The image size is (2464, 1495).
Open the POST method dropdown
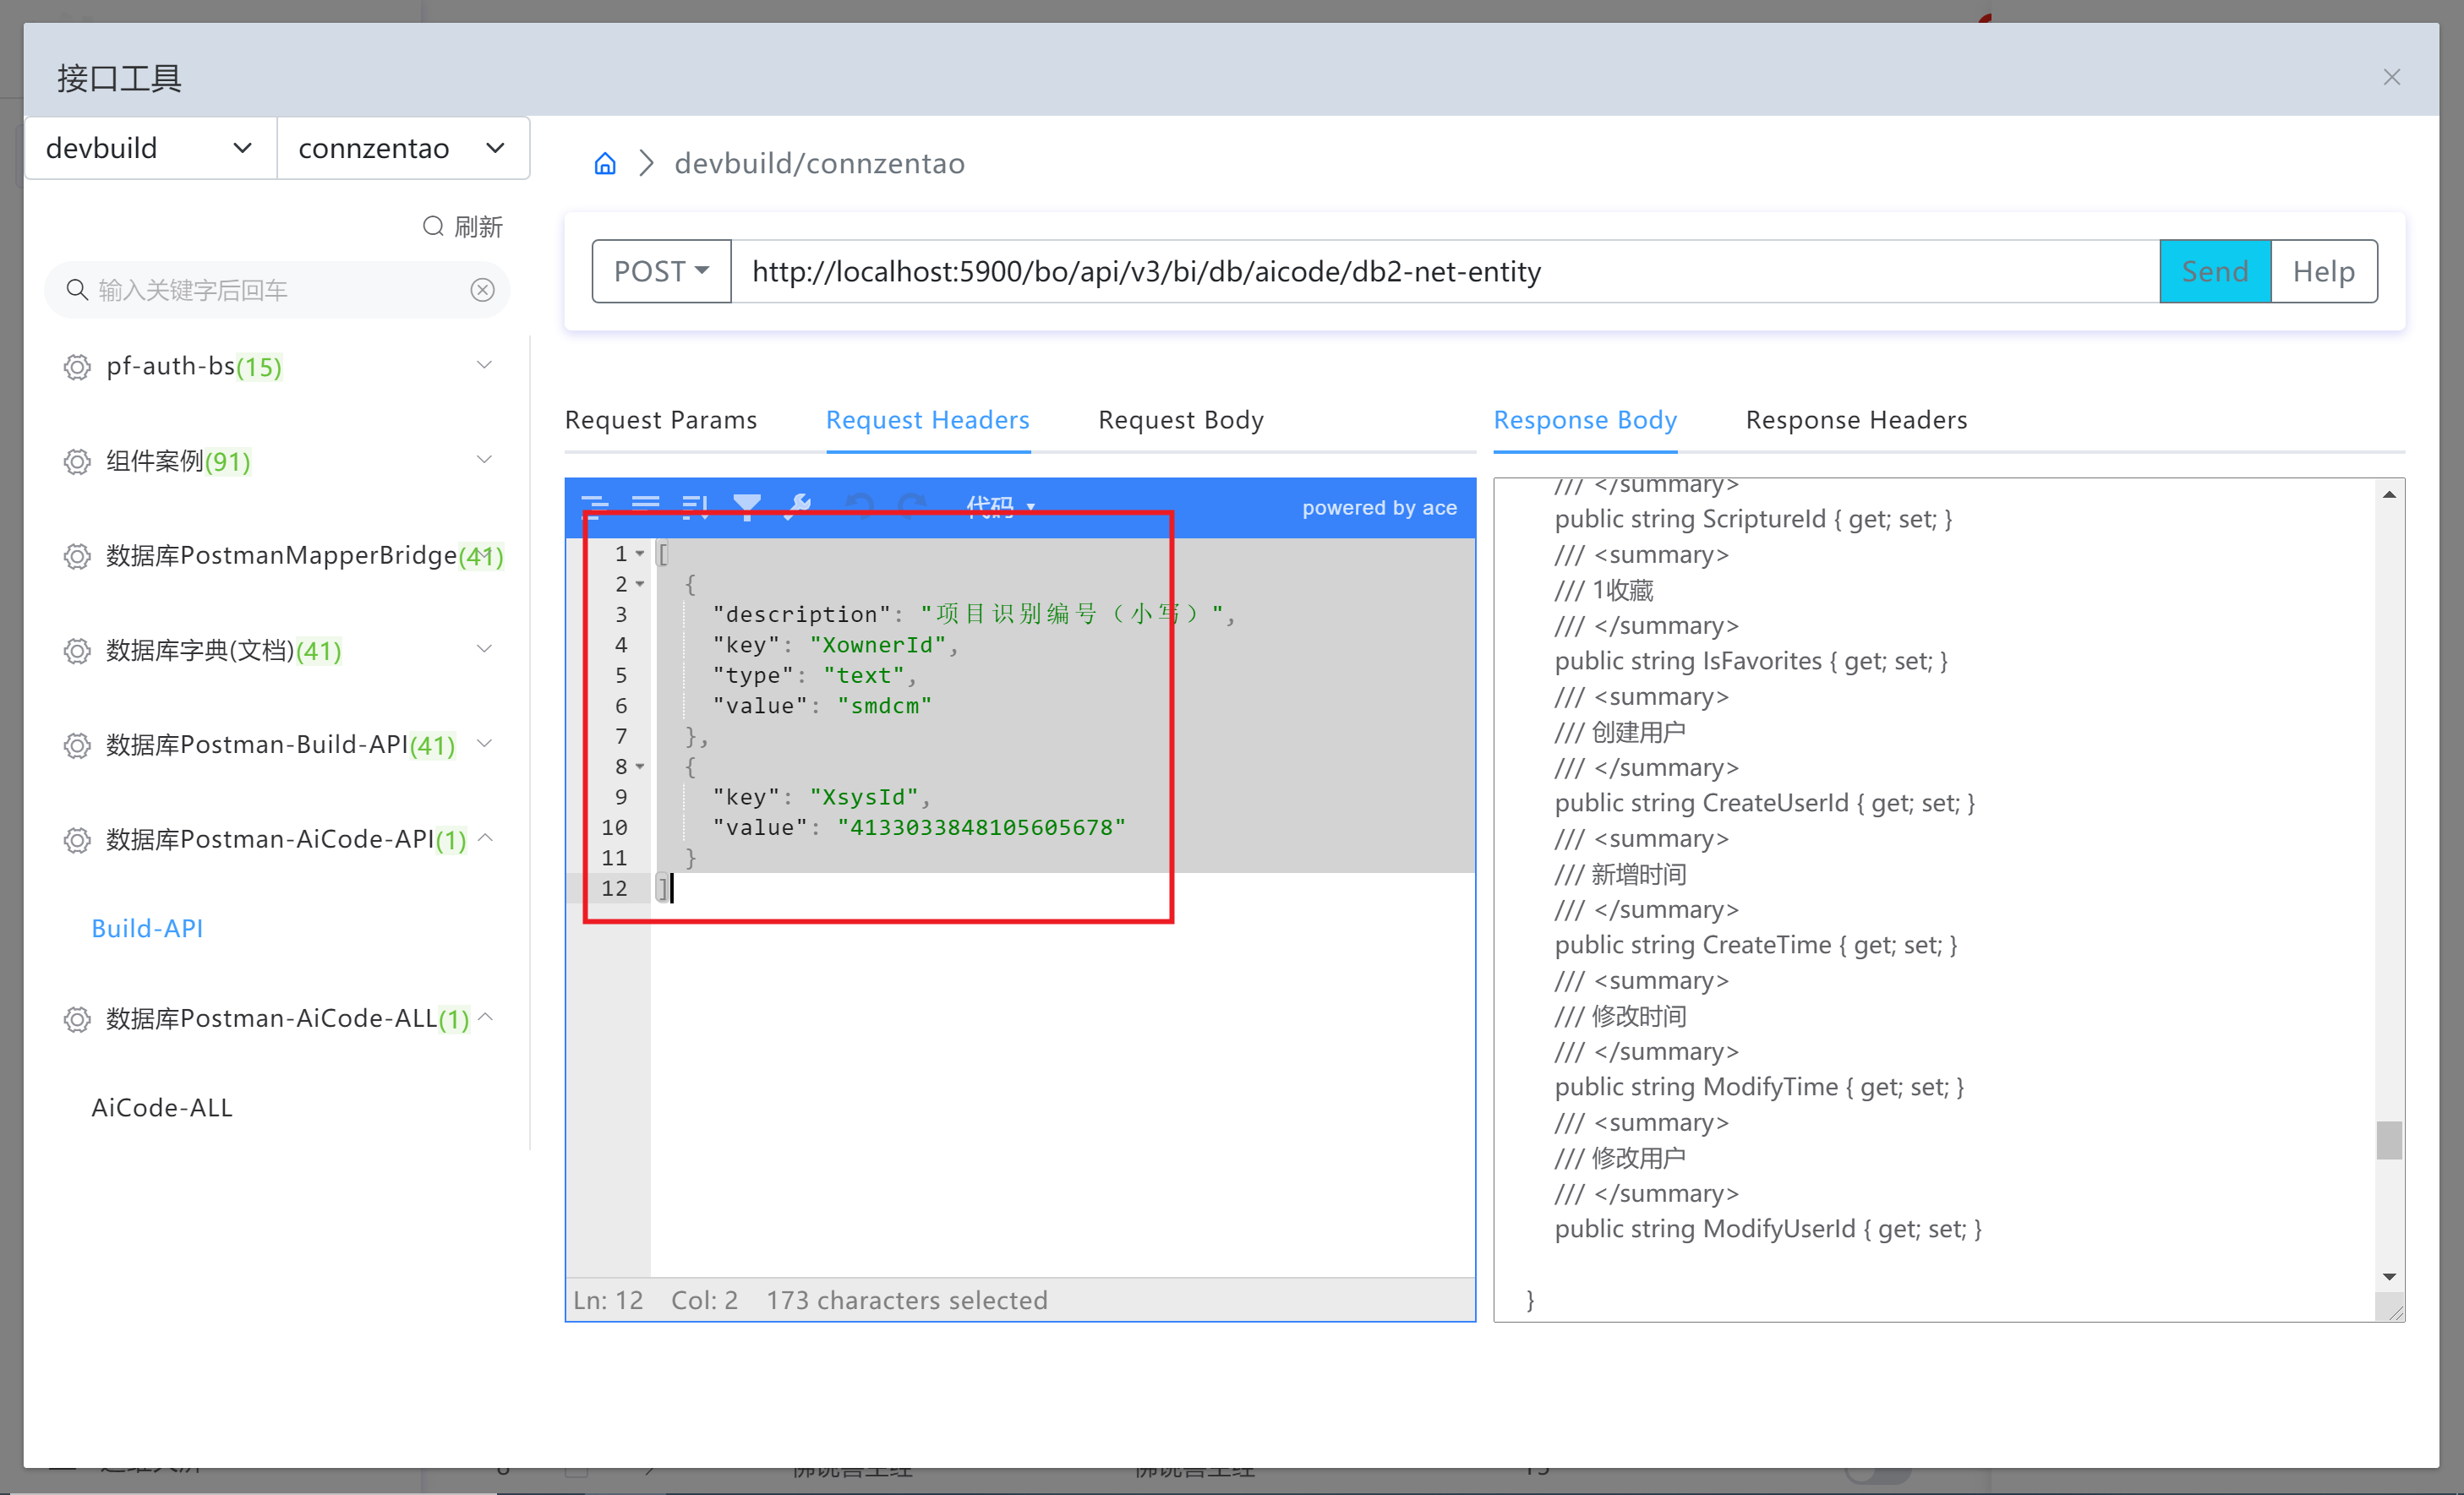coord(661,271)
